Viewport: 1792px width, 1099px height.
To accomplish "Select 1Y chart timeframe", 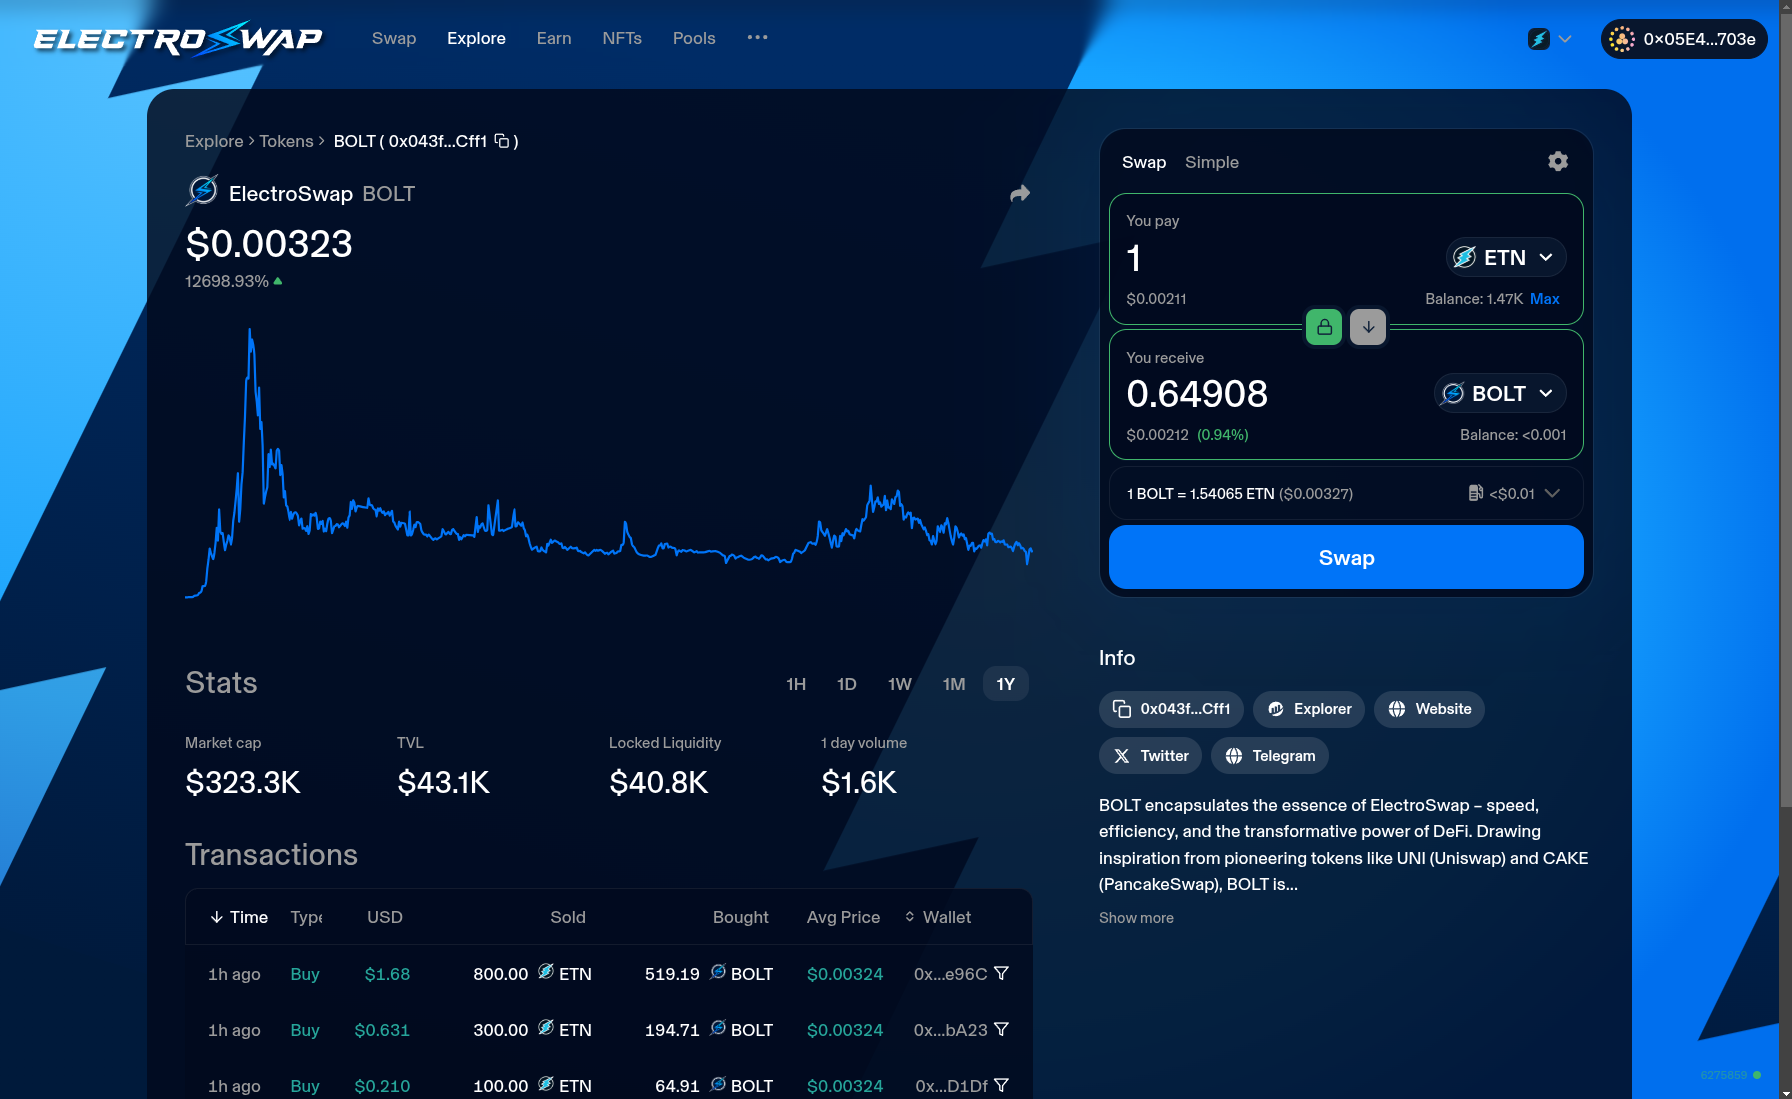I will pyautogui.click(x=1006, y=684).
